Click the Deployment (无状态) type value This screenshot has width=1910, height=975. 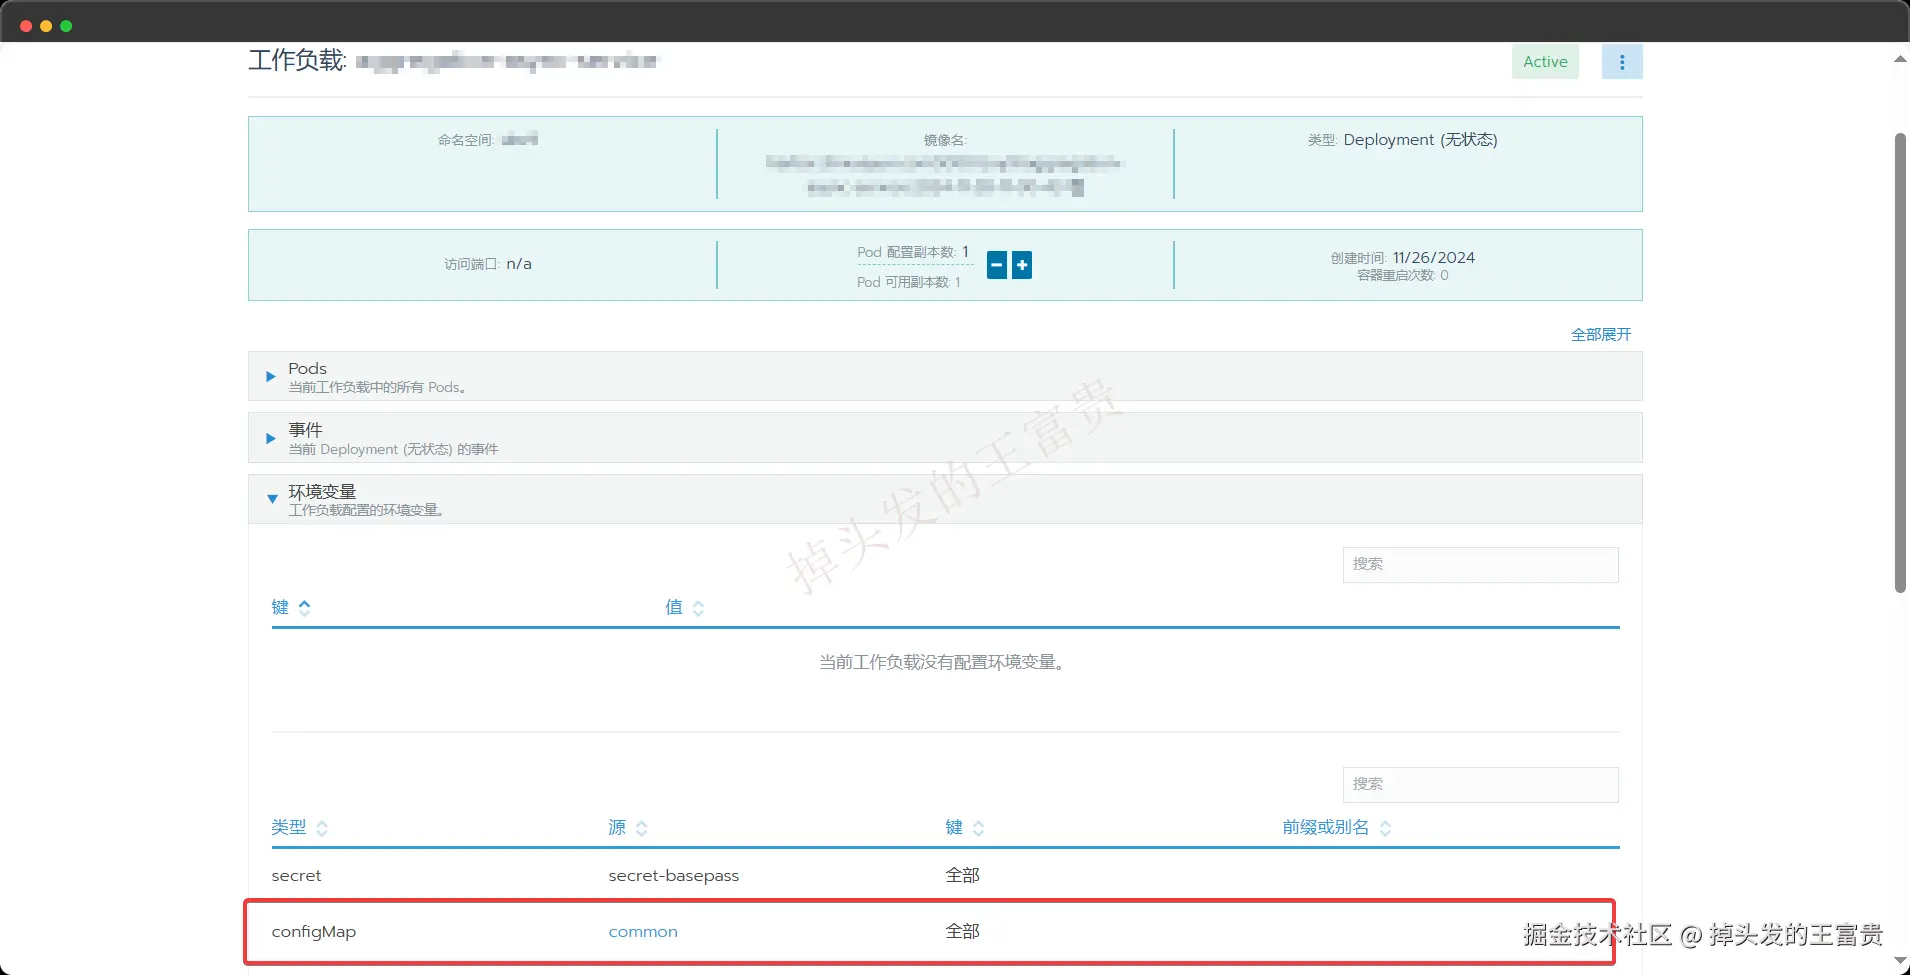(1420, 140)
